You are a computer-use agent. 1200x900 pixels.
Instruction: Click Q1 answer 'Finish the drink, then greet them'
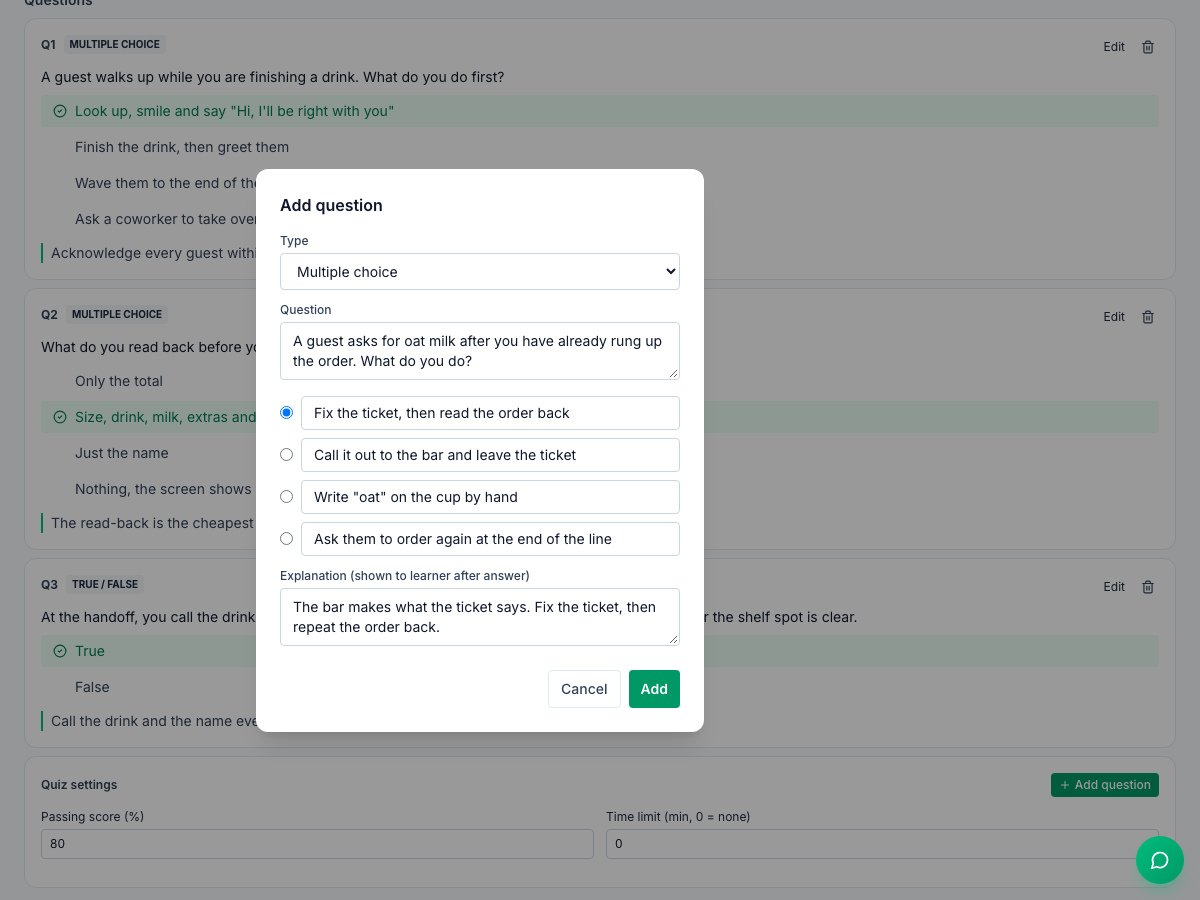click(x=182, y=147)
